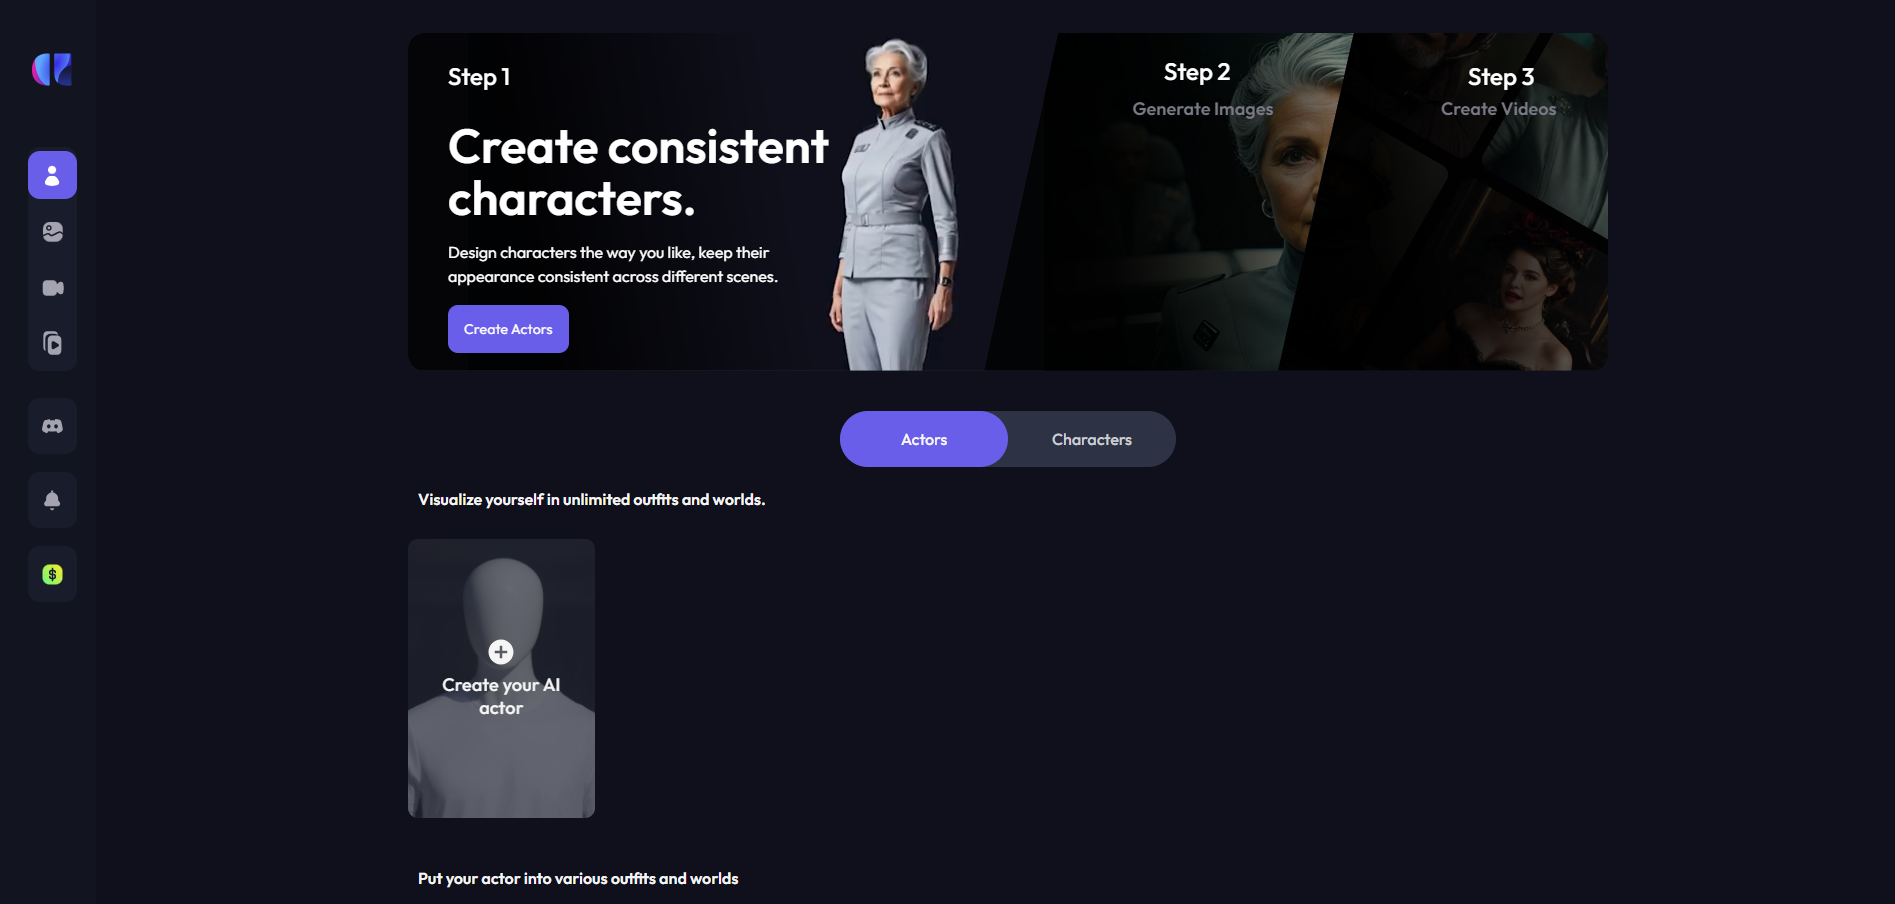This screenshot has width=1895, height=904.
Task: Click the Create consistent characters headline
Action: (x=638, y=173)
